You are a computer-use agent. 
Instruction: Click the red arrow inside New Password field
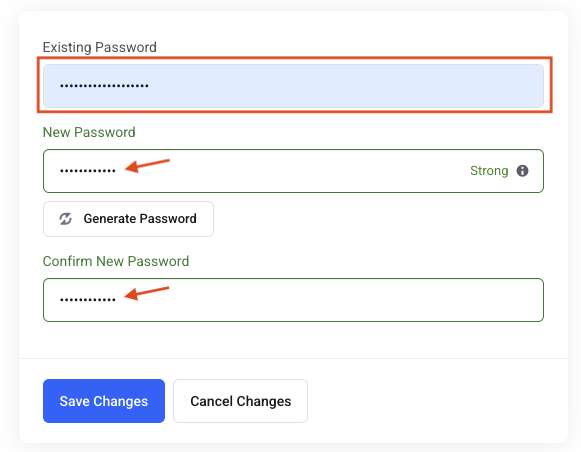147,166
